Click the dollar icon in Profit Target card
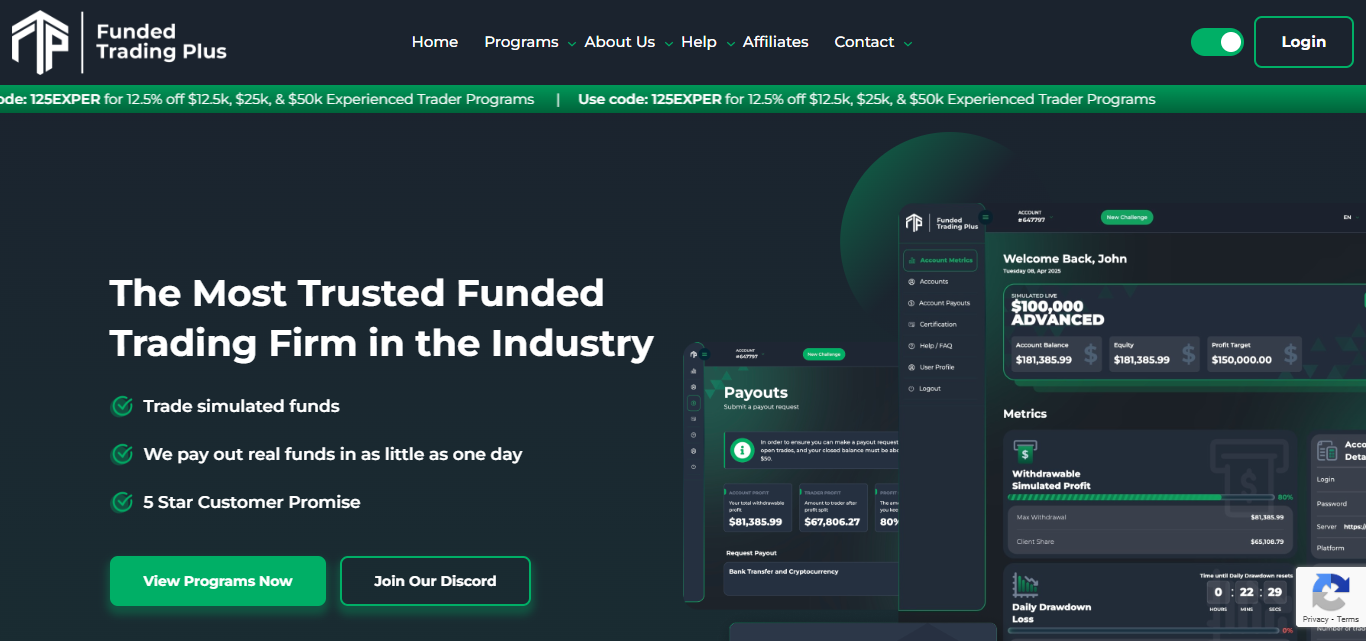Viewport: 1366px width, 641px height. coord(1290,353)
